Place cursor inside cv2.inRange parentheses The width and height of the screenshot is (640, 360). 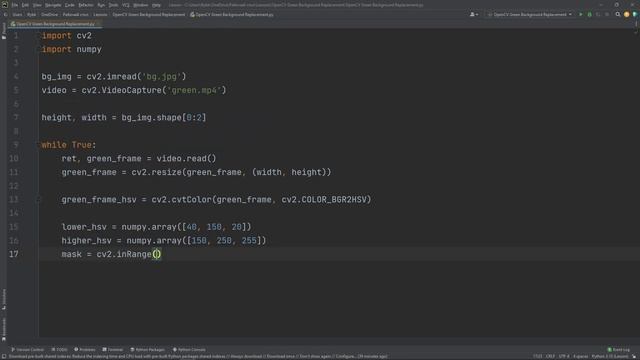coord(157,254)
